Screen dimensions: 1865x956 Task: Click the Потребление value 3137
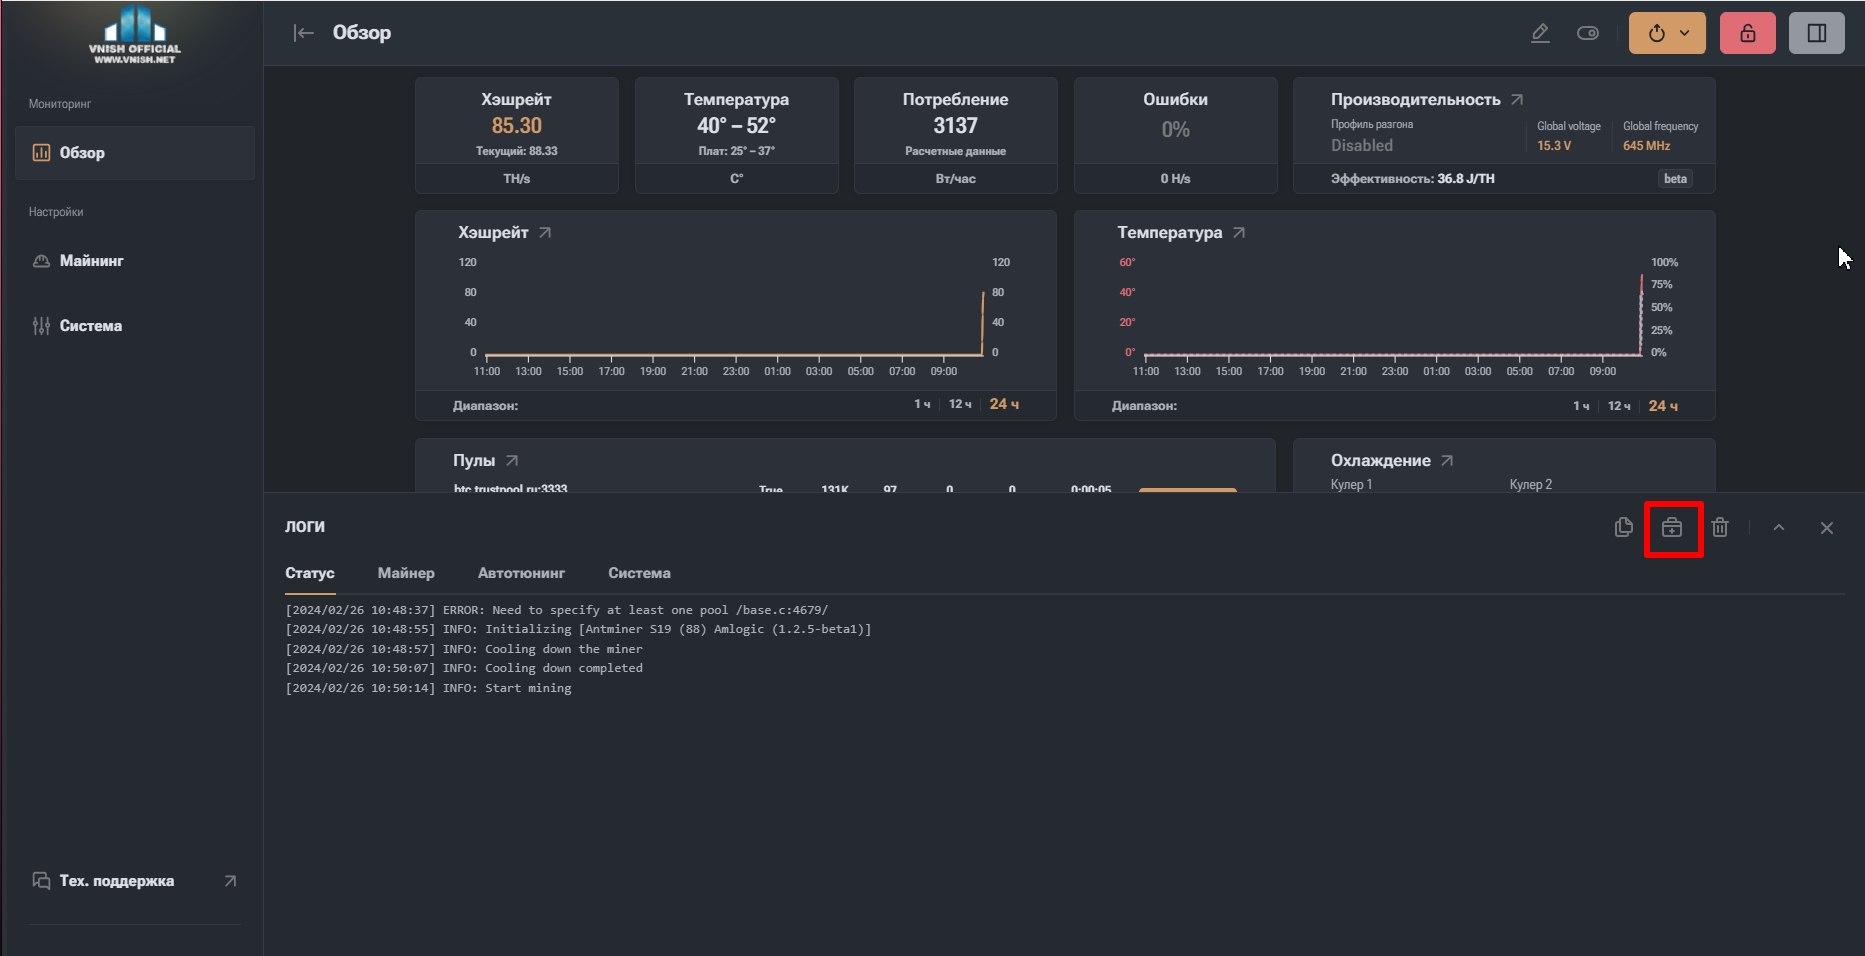click(955, 126)
